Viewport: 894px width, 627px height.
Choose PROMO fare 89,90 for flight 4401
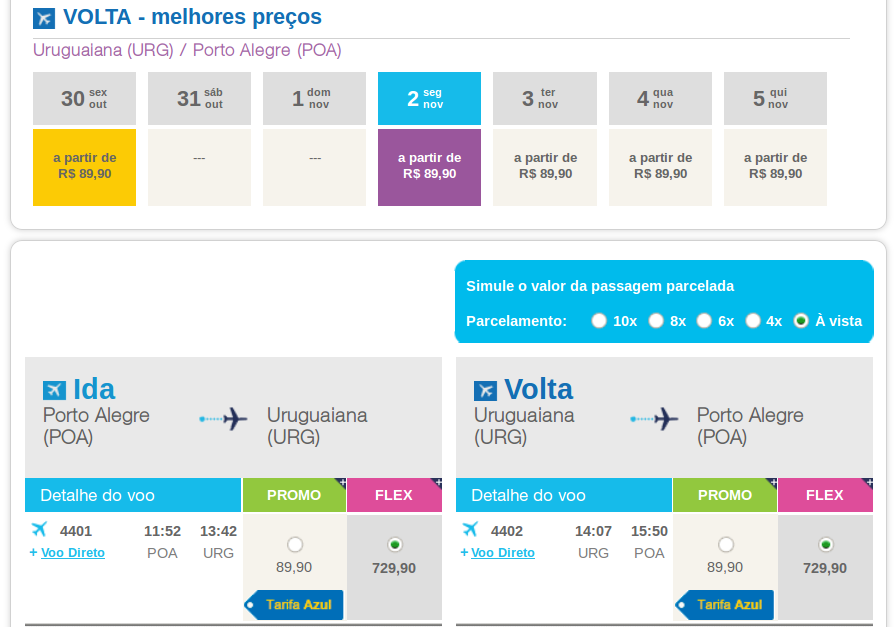pos(295,544)
